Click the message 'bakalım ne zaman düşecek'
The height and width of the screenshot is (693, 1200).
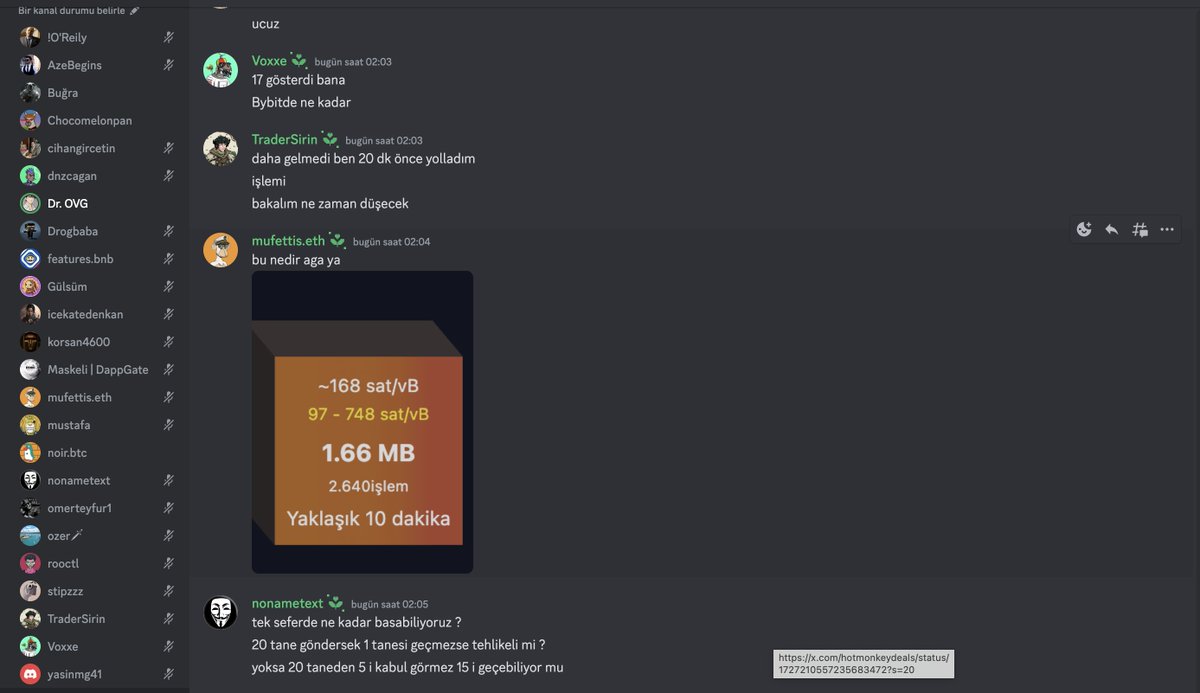[x=330, y=203]
